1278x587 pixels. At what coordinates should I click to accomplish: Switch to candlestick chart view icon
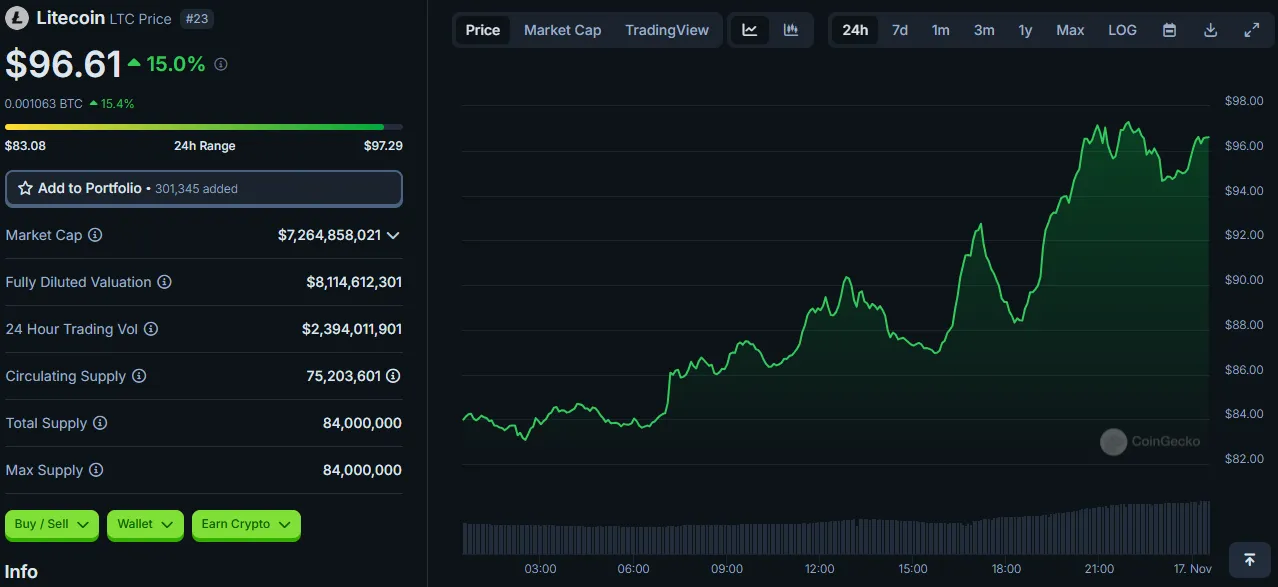click(x=791, y=30)
